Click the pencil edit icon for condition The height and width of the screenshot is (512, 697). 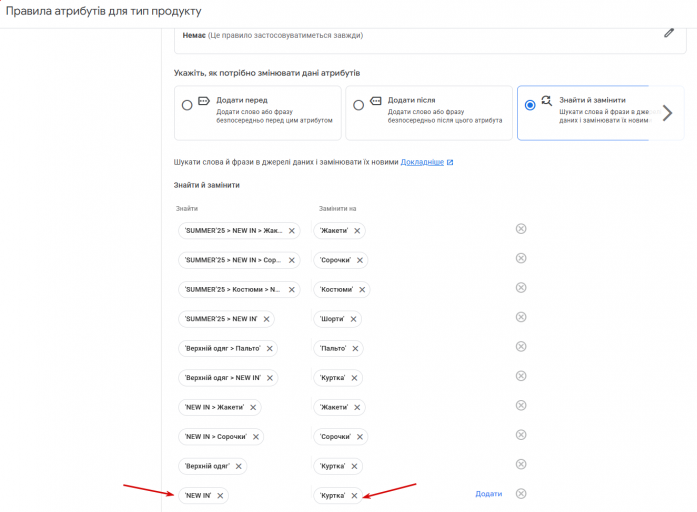(x=669, y=33)
